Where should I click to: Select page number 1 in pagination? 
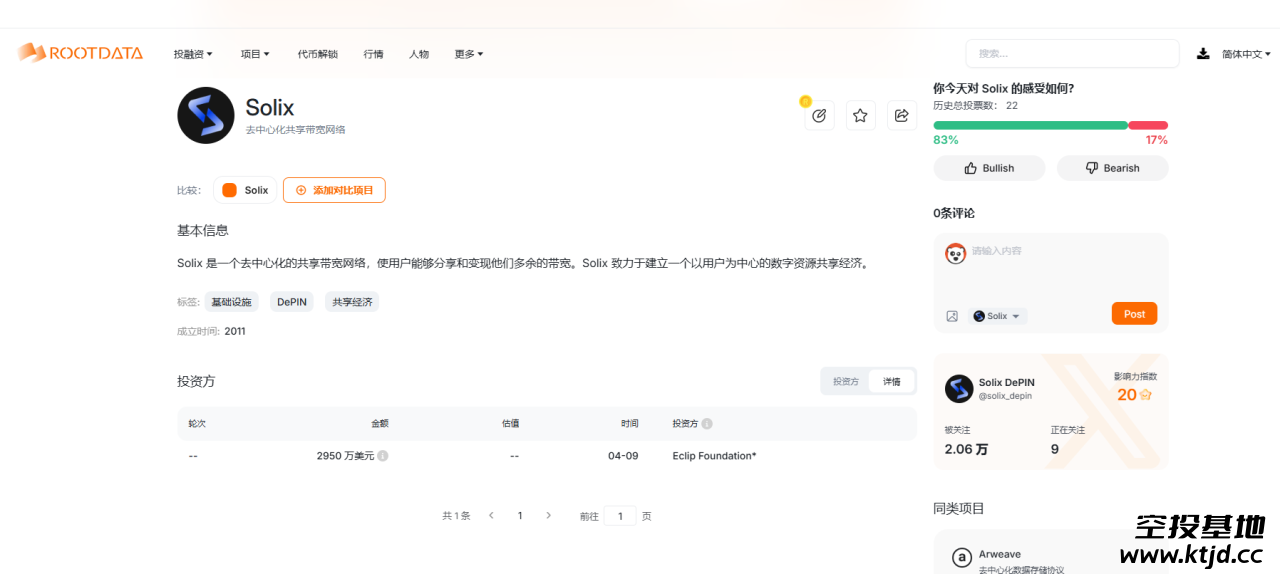pyautogui.click(x=520, y=516)
